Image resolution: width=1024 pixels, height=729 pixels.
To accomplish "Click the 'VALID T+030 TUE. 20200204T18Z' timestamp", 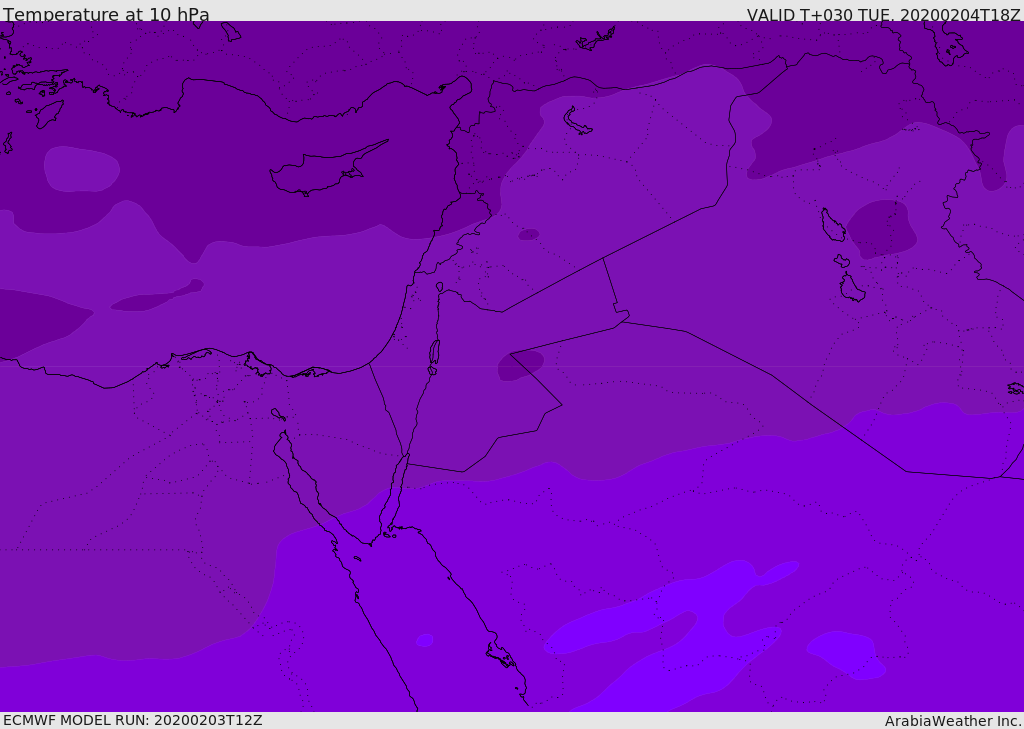I will tap(884, 15).
